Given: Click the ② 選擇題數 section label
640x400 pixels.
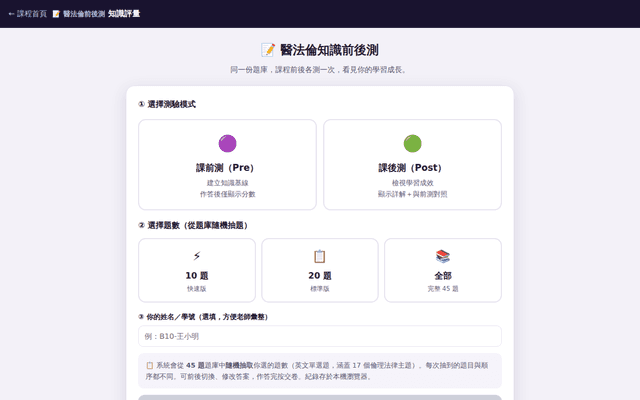Looking at the screenshot, I should pyautogui.click(x=193, y=225).
